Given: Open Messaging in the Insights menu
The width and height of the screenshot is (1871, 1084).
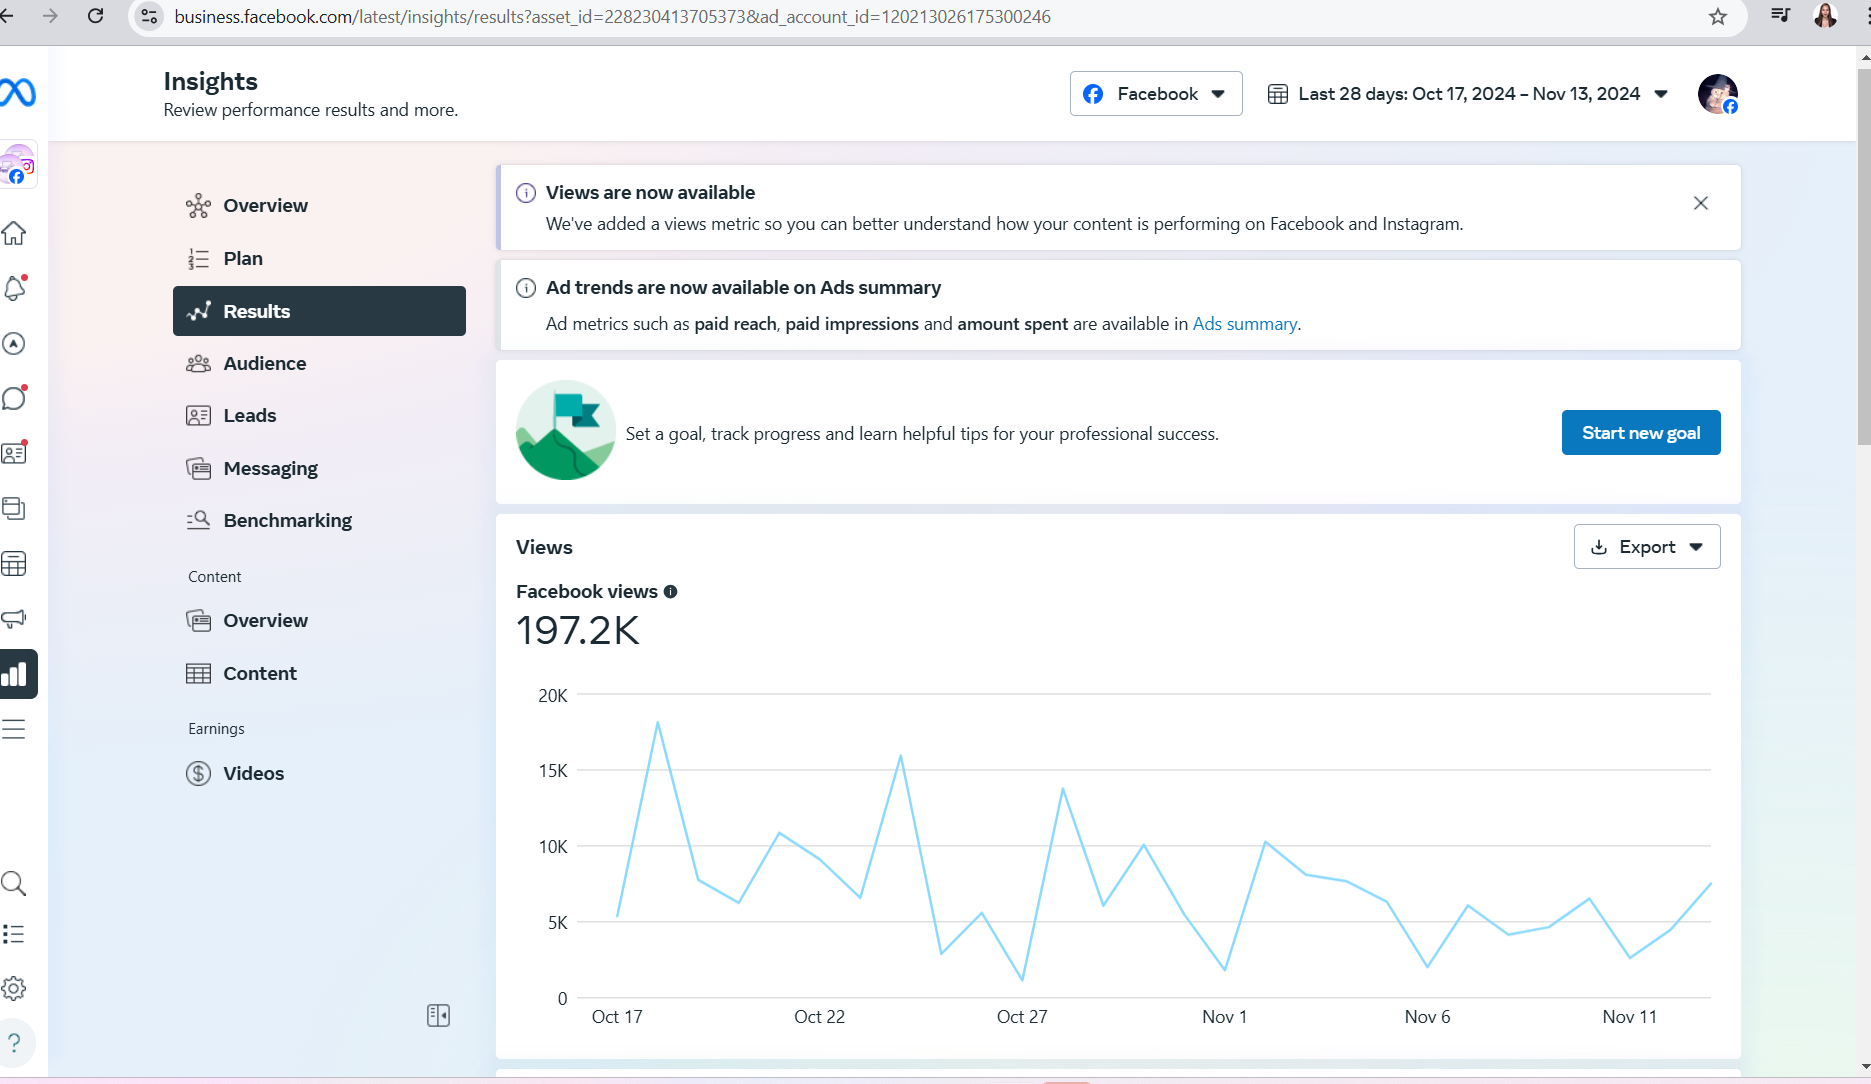Looking at the screenshot, I should [x=270, y=469].
